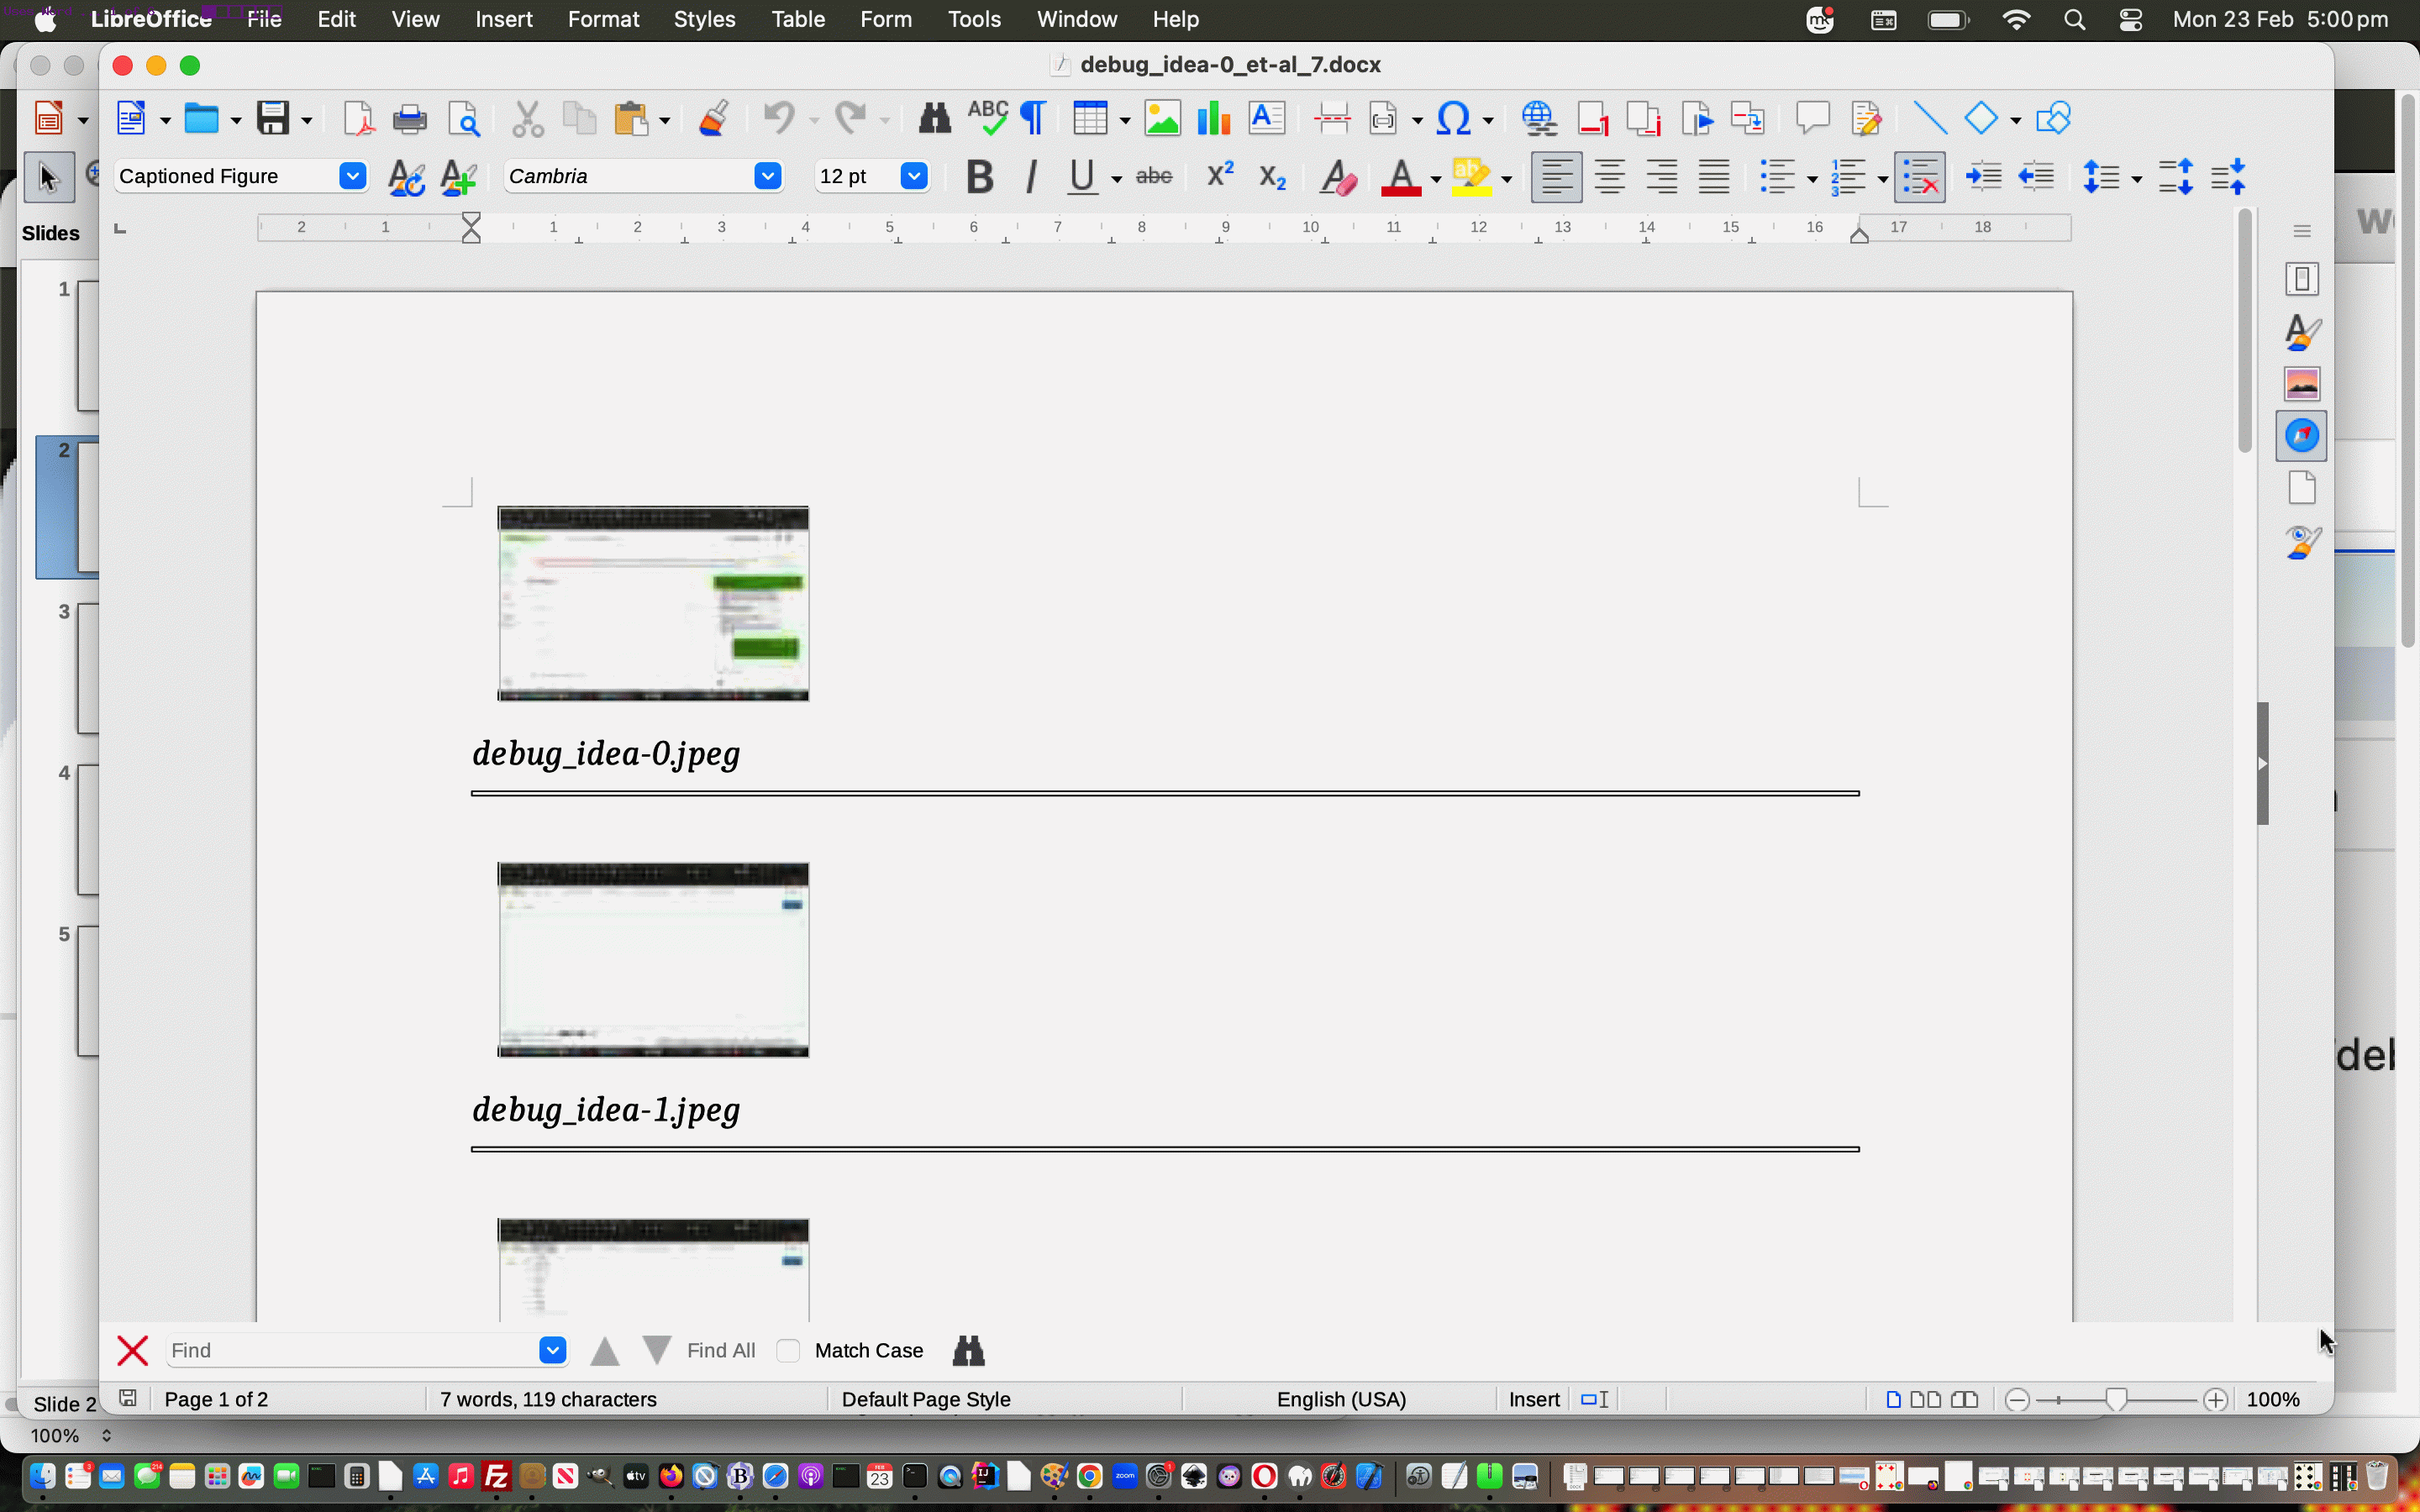Viewport: 2420px width, 1512px height.
Task: Open the Format menu
Action: [603, 19]
